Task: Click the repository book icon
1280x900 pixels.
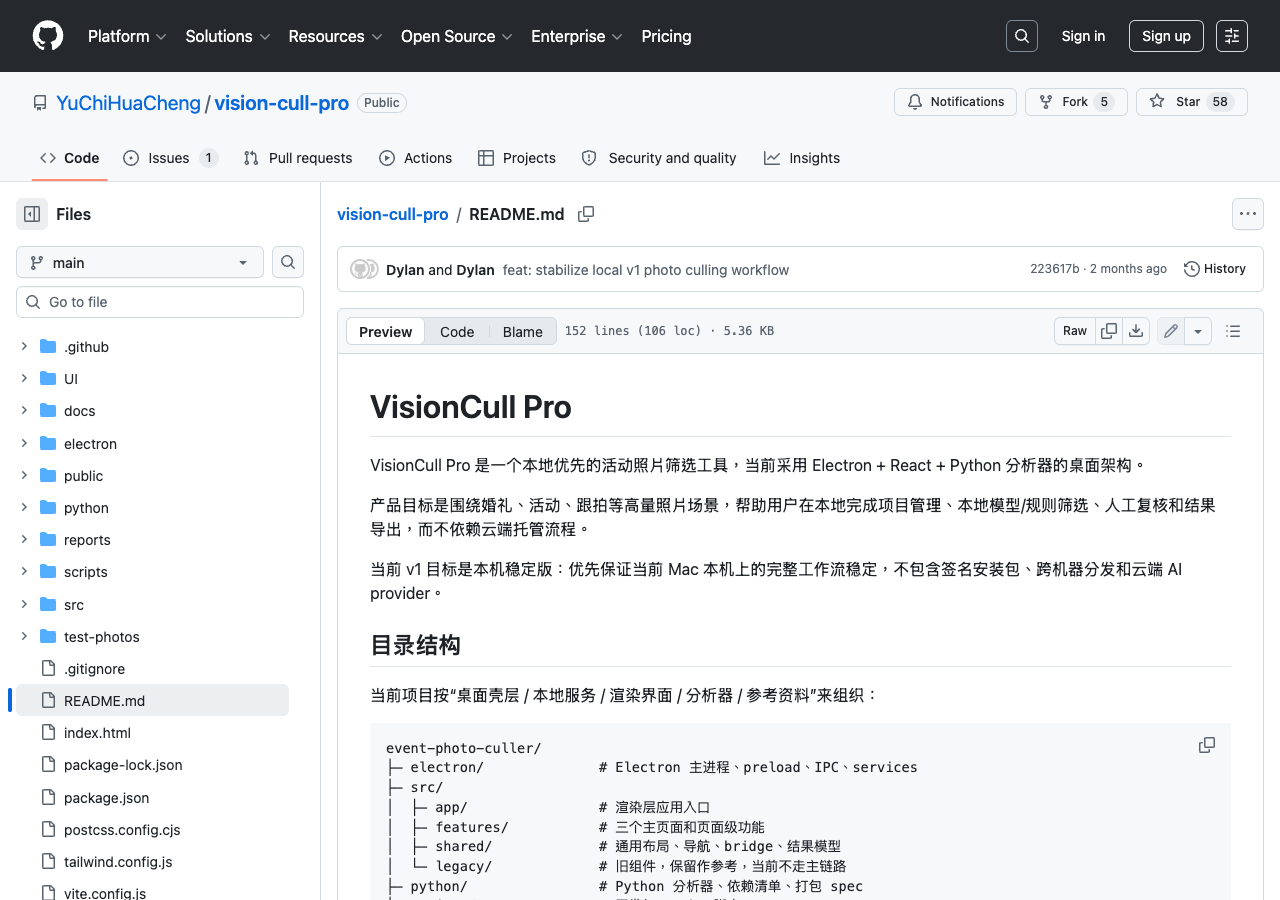Action: tap(40, 103)
